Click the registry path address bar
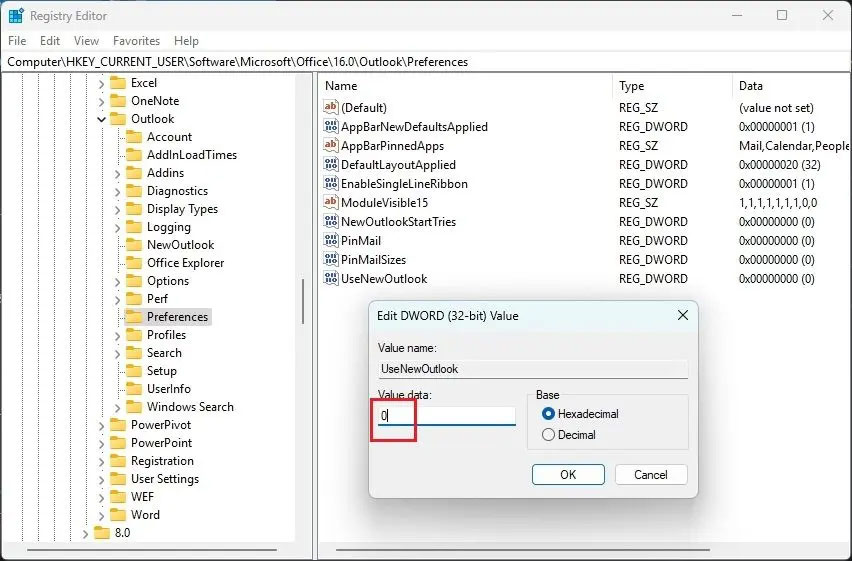 [426, 62]
